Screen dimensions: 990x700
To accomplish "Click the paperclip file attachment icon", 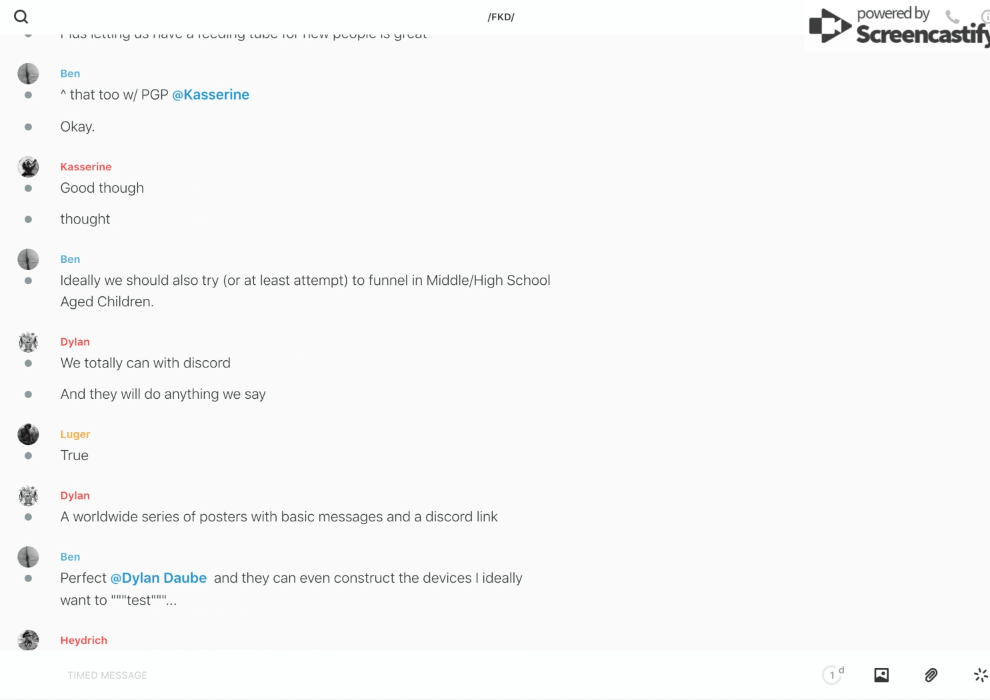I will click(931, 675).
